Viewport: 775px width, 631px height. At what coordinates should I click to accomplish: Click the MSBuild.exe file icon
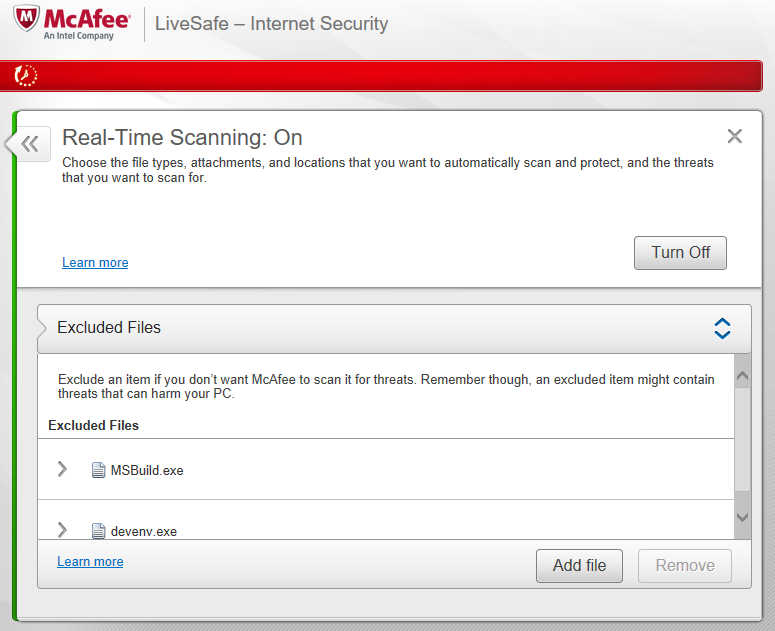(x=98, y=470)
